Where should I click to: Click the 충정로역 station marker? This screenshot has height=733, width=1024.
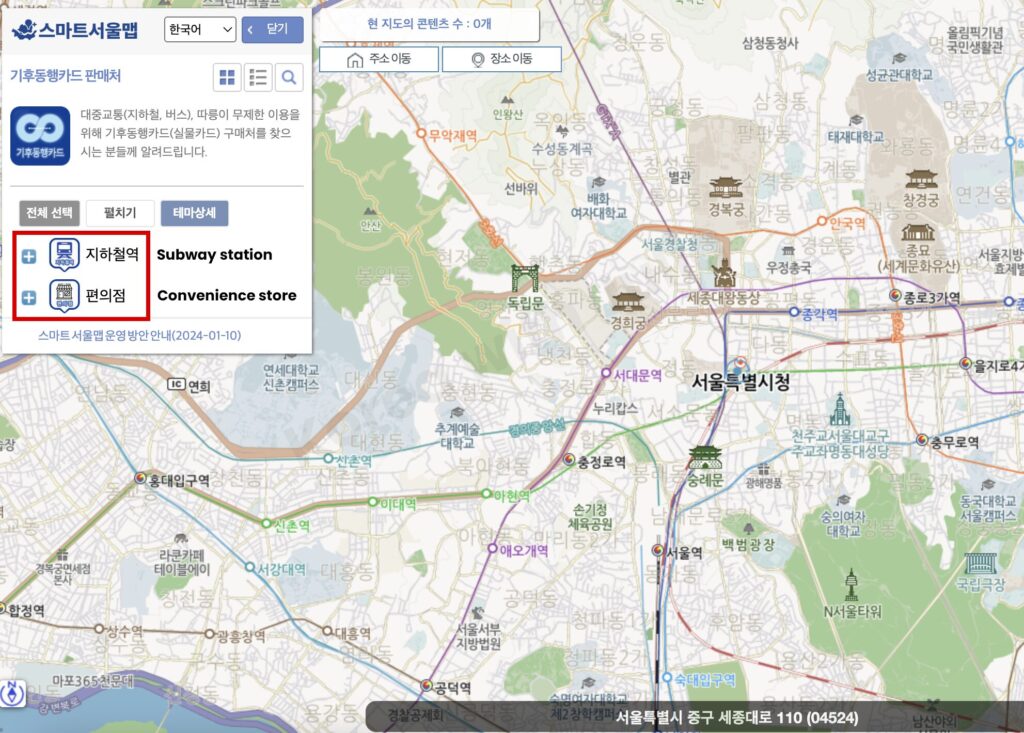[569, 460]
